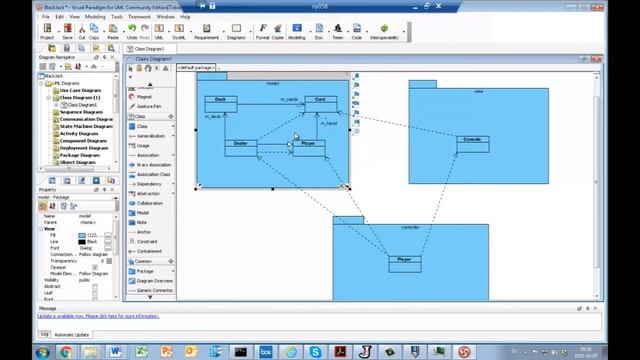The height and width of the screenshot is (360, 640).
Task: Toggle the Opaque checkbox
Action: pos(95,267)
